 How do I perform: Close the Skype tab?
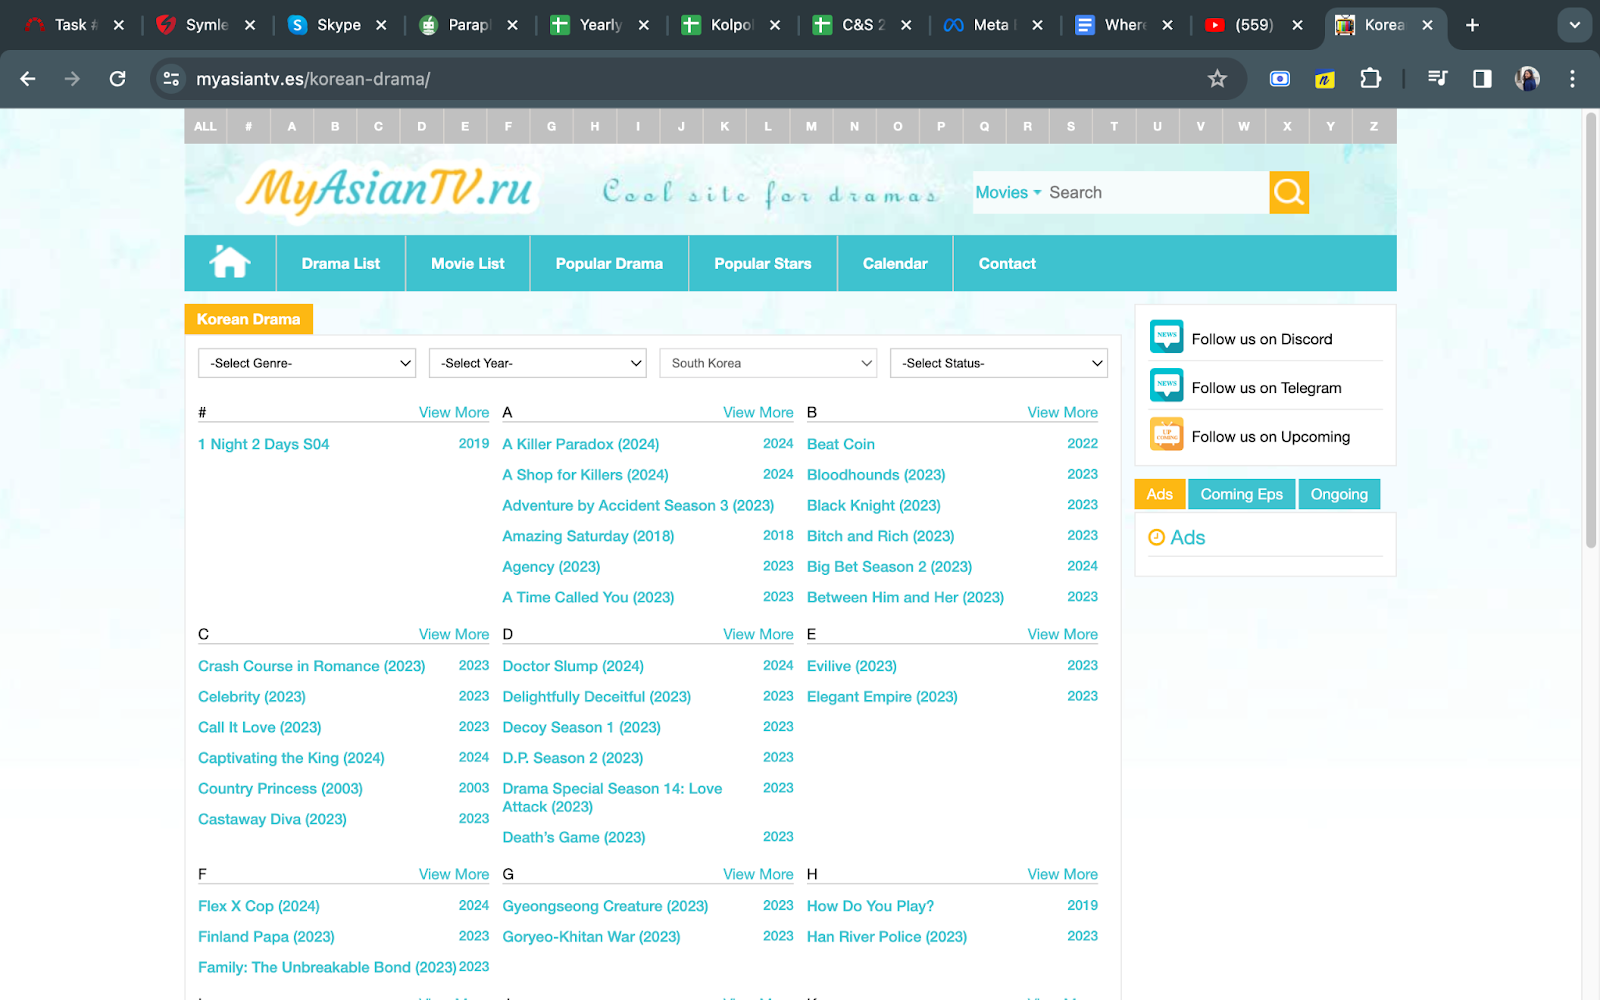tap(381, 25)
